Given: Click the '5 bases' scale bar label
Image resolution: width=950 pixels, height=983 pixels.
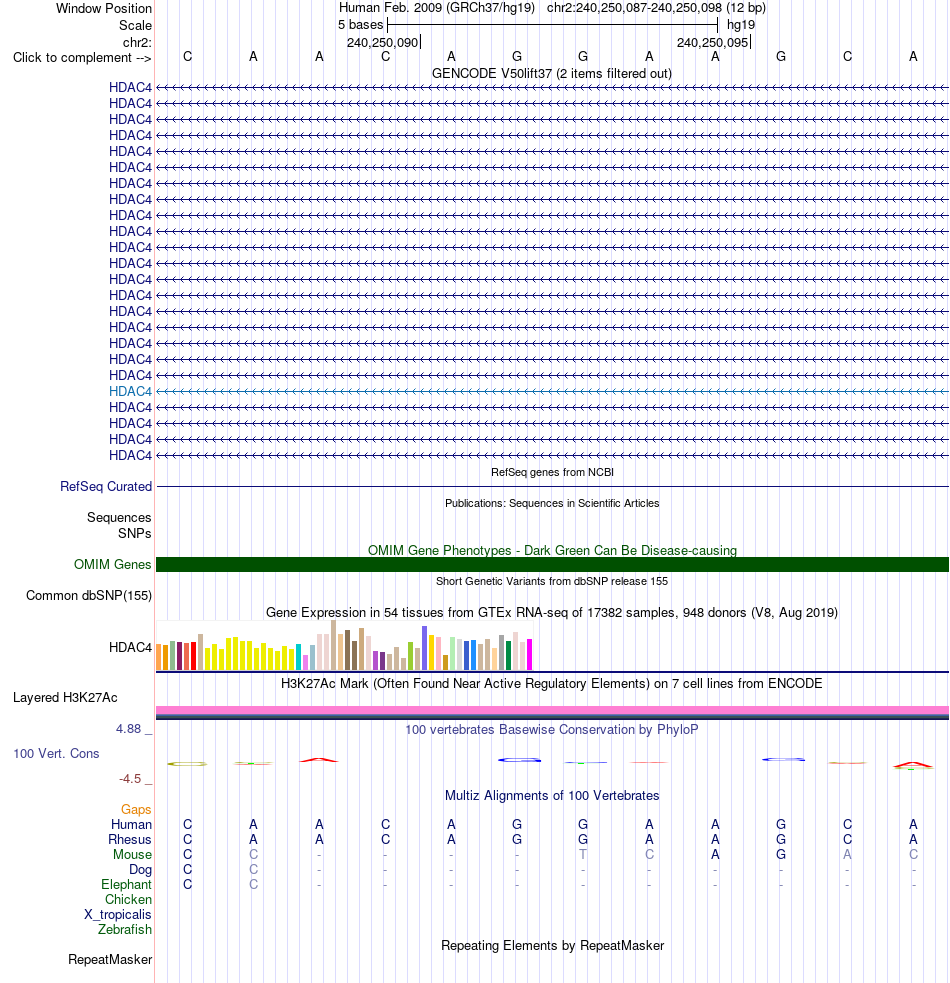Looking at the screenshot, I should 360,25.
